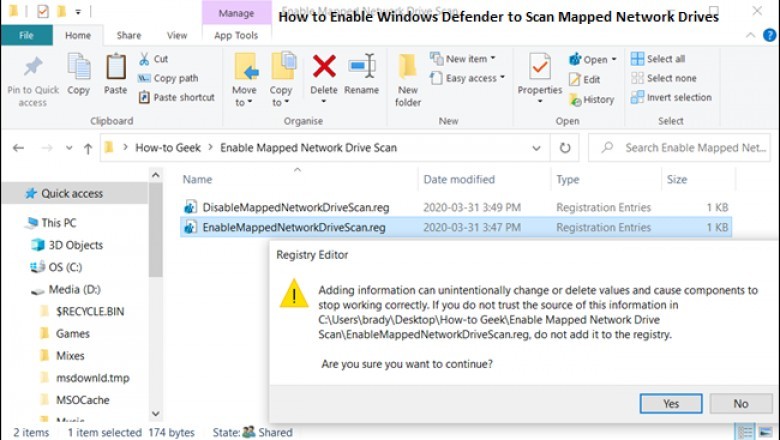Click Pin to Quick access icon
The width and height of the screenshot is (780, 440).
33,69
